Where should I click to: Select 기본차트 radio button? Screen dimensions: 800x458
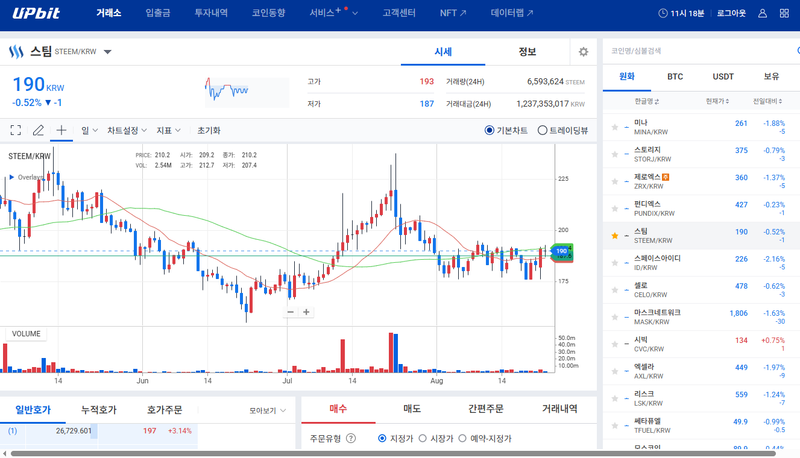489,130
